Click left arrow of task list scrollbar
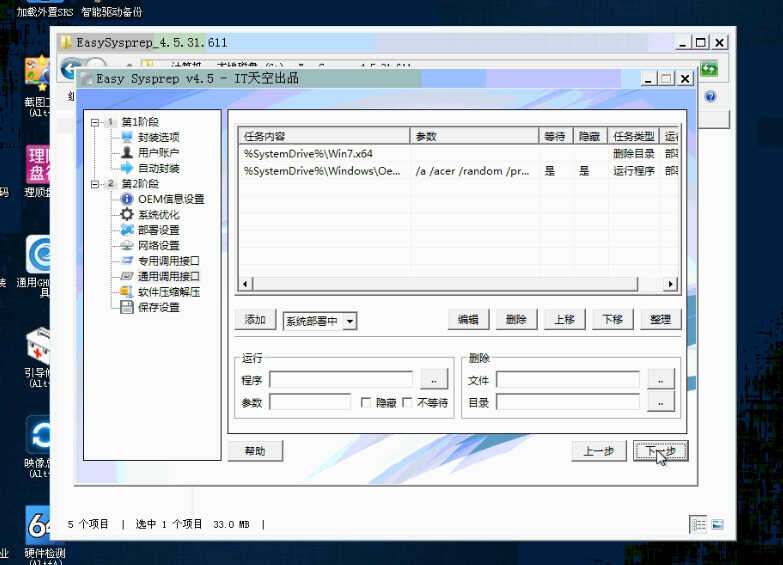 (x=245, y=284)
